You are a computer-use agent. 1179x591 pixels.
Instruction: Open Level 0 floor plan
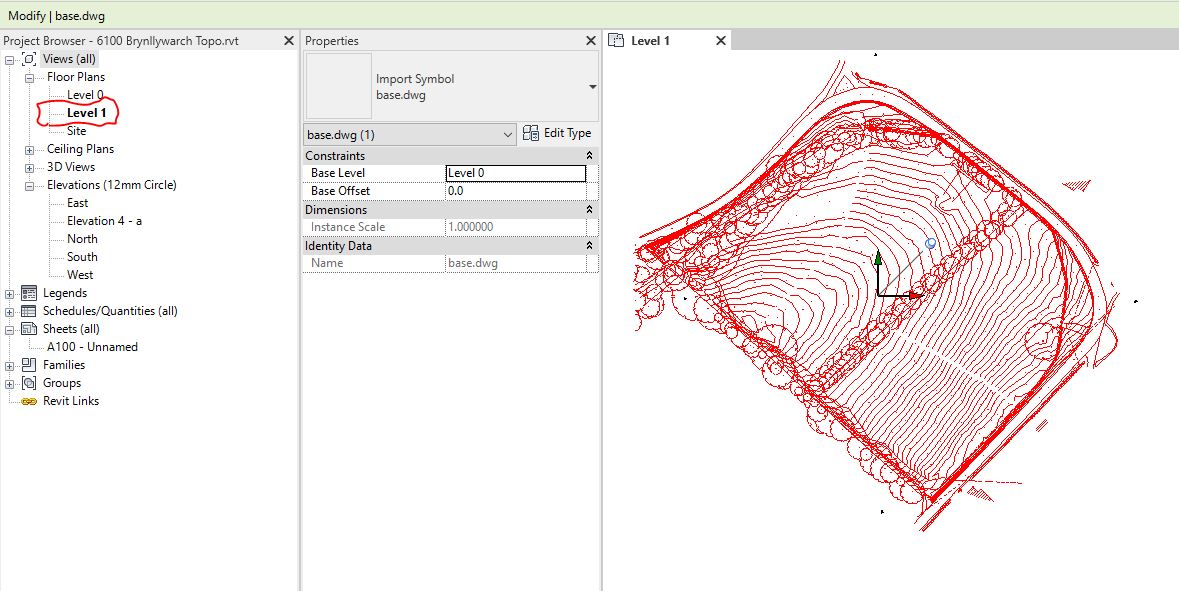[85, 95]
